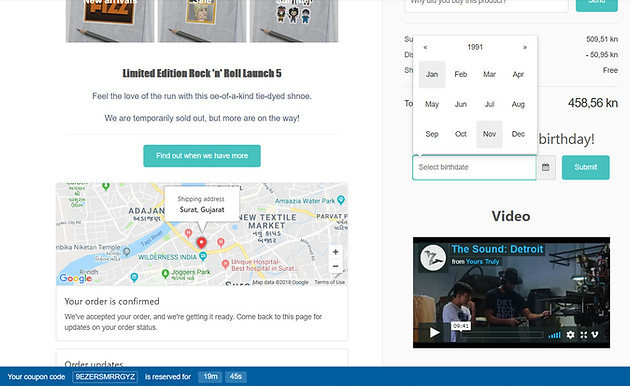
Task: Click the Select birthdate input field
Action: tap(474, 167)
